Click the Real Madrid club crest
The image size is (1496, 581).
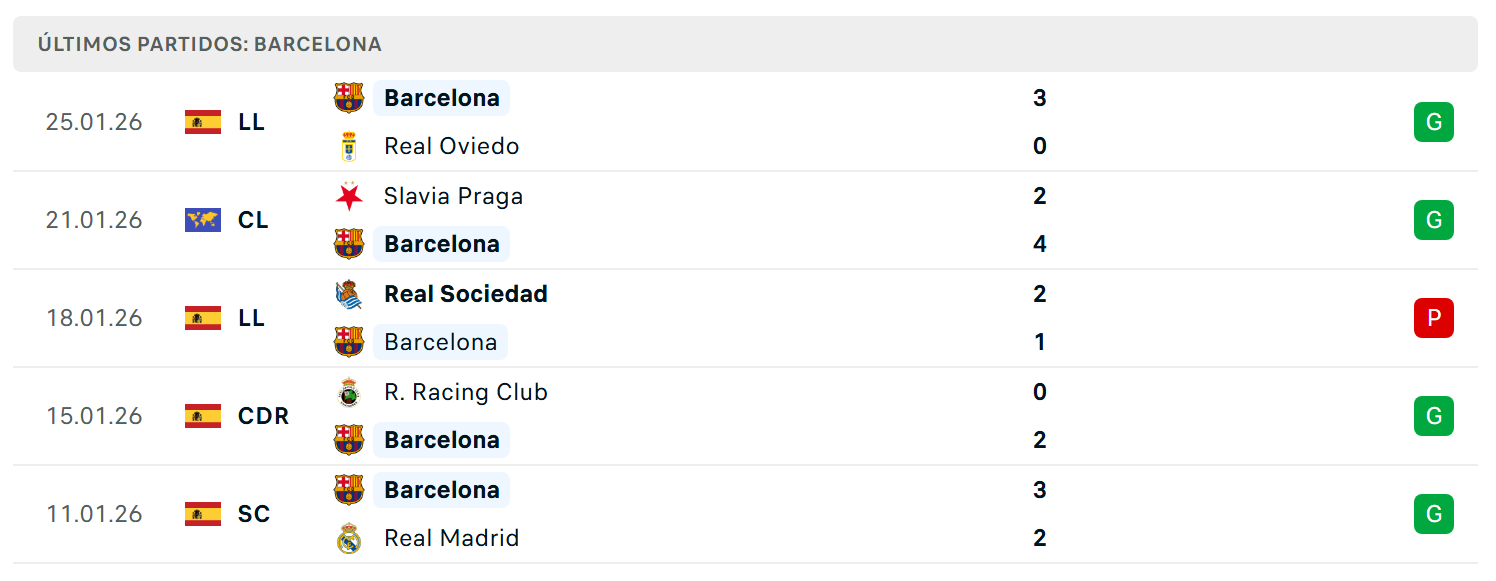pyautogui.click(x=349, y=538)
